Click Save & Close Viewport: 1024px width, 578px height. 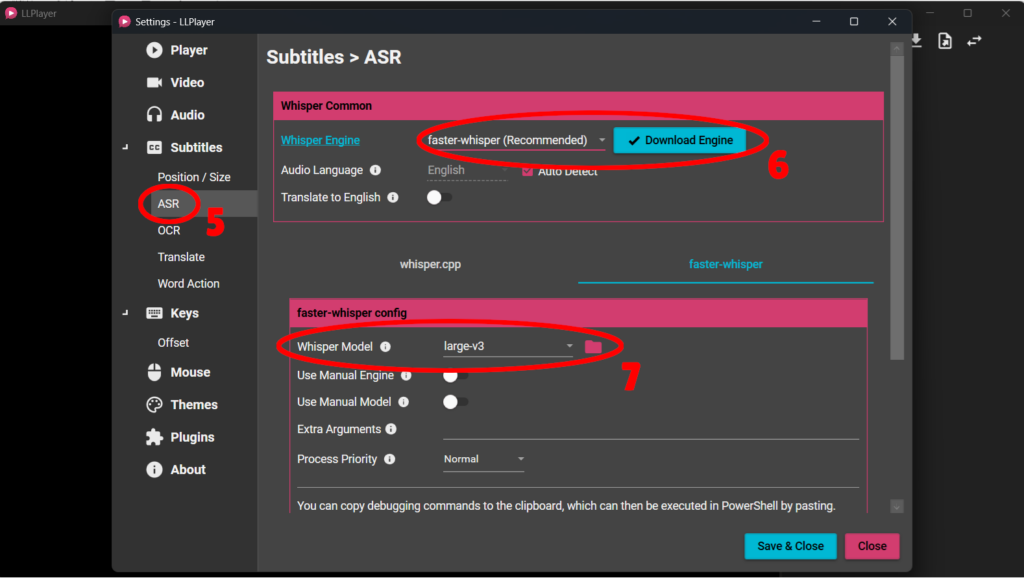(790, 546)
